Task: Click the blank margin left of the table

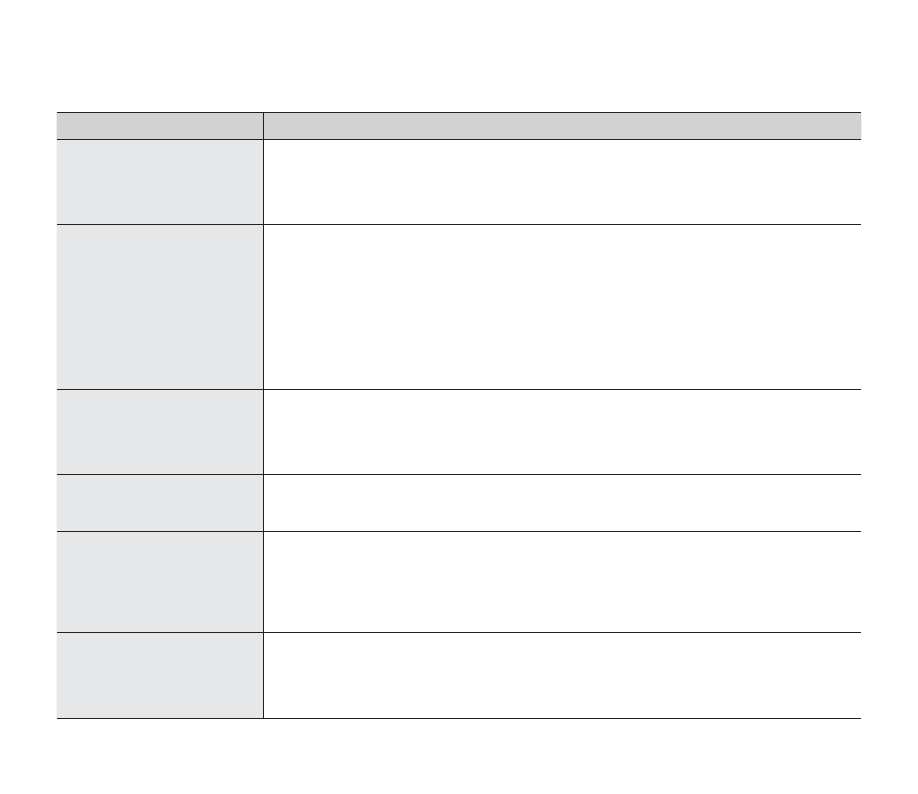Action: pyautogui.click(x=27, y=400)
